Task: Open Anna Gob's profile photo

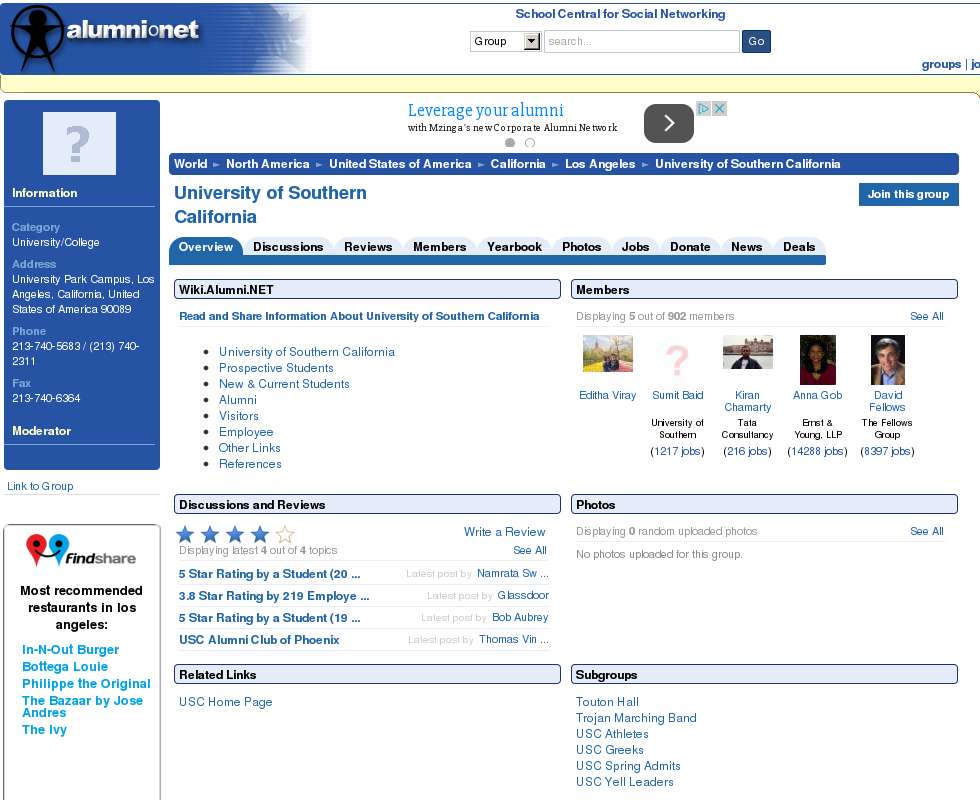Action: pyautogui.click(x=818, y=360)
